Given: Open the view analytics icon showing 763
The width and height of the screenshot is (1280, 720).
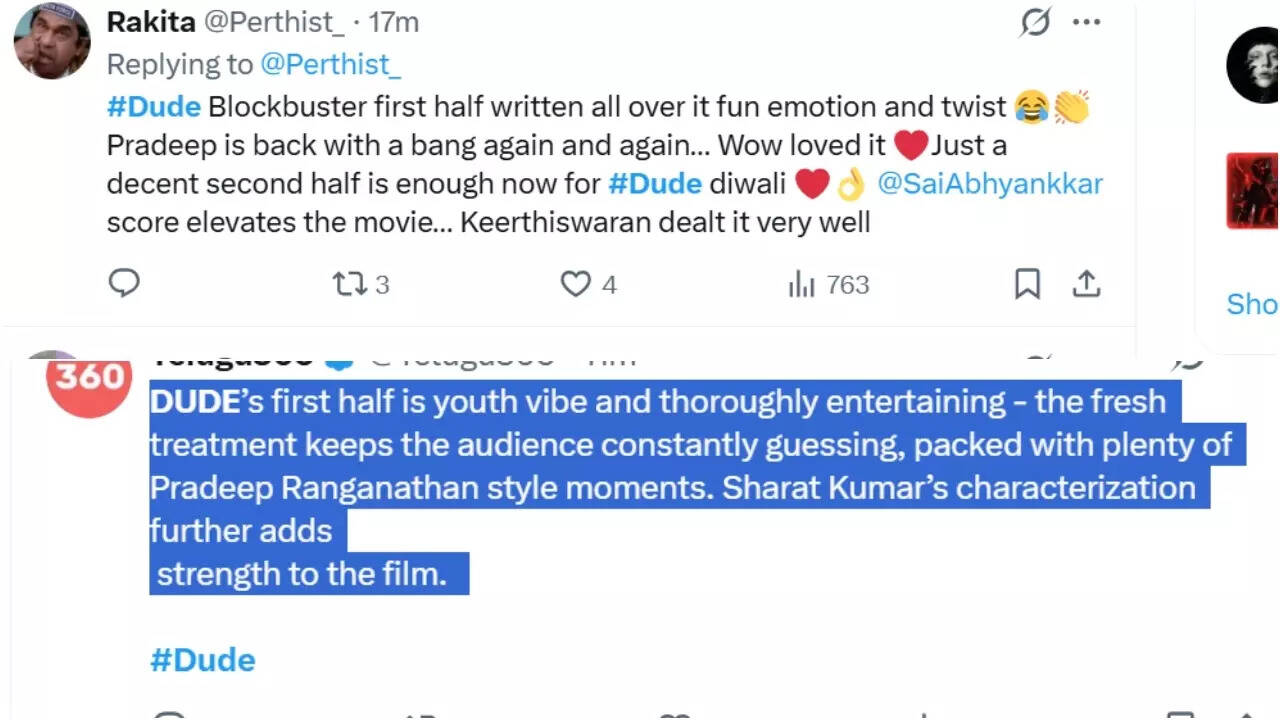Looking at the screenshot, I should pos(802,285).
